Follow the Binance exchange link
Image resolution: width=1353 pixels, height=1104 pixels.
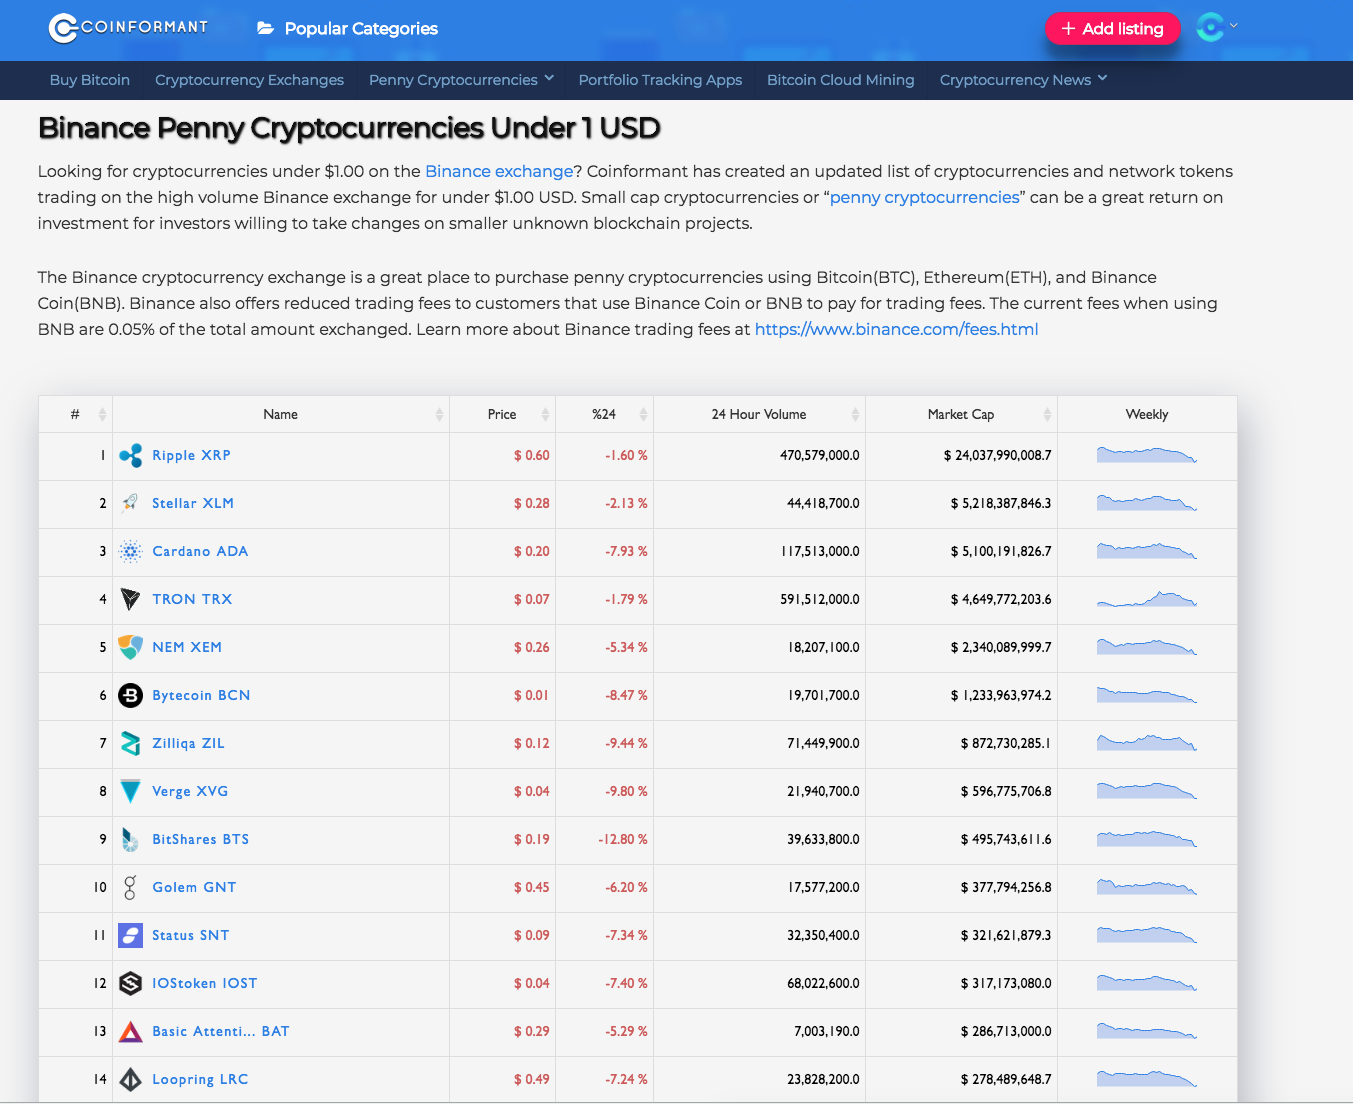click(x=499, y=171)
